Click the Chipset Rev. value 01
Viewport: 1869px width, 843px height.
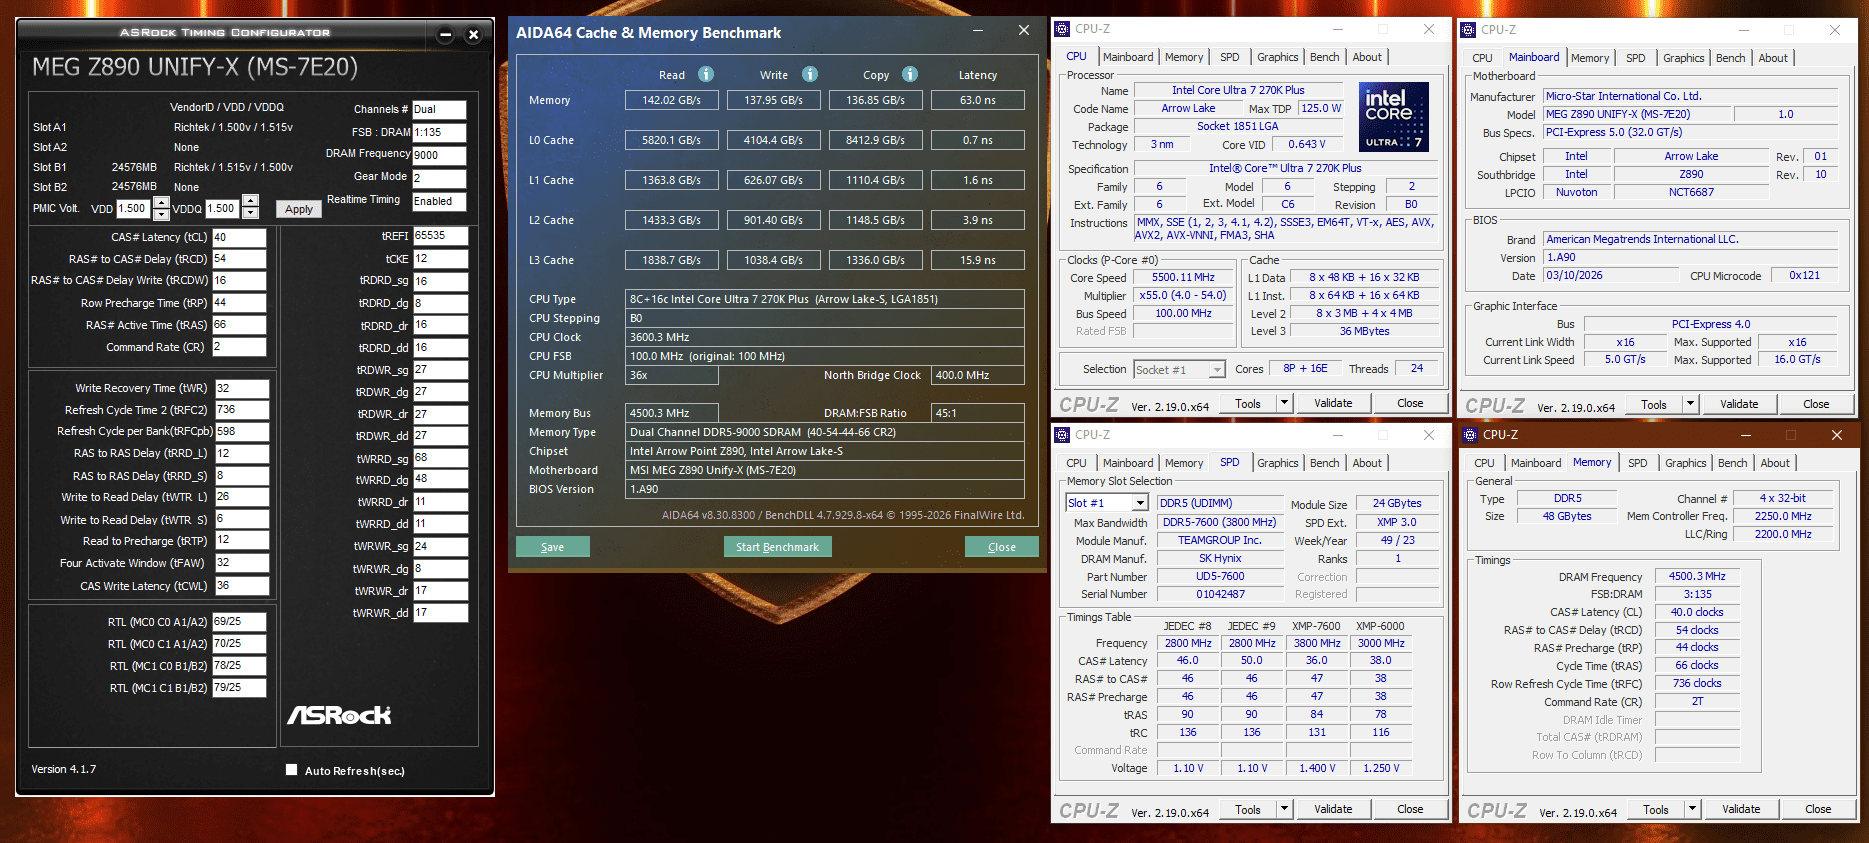(1821, 156)
